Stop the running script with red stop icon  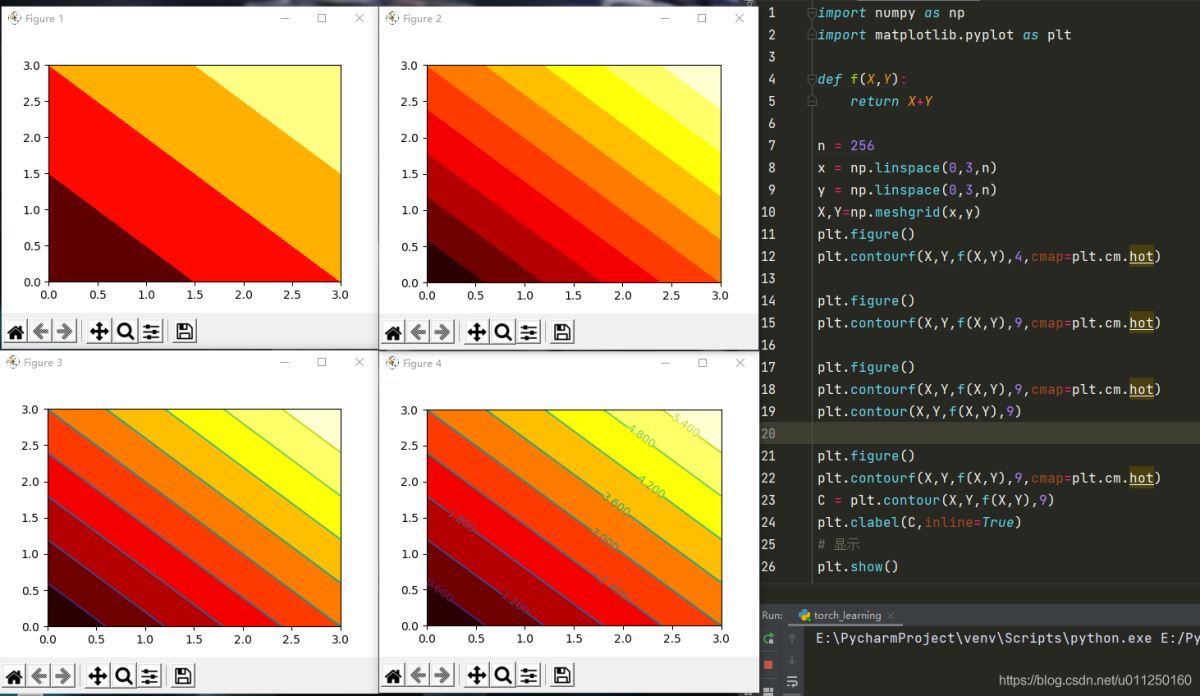[768, 663]
